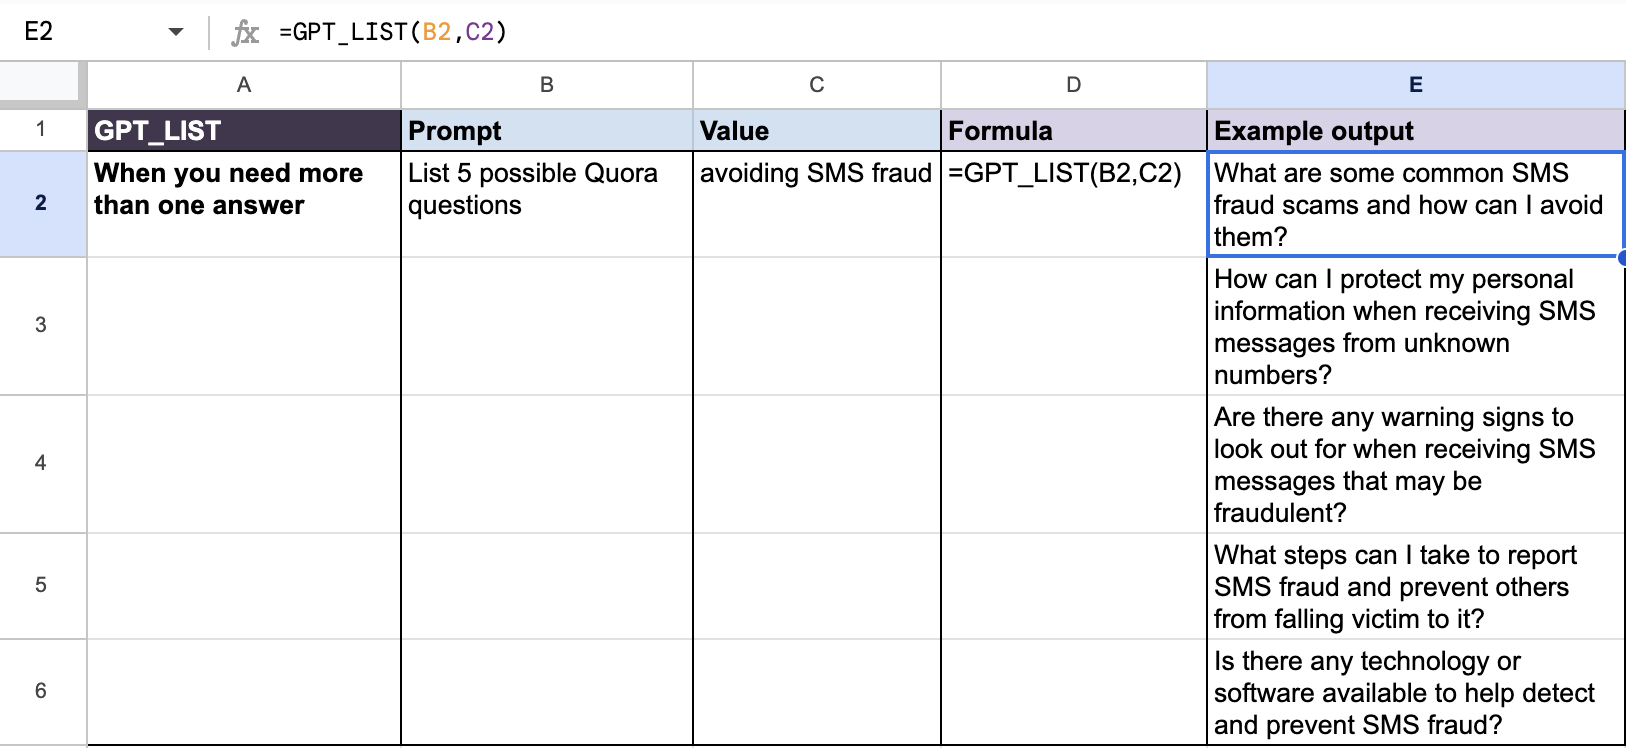Click the fill handle of cell E2
The image size is (1626, 748).
pos(1622,257)
